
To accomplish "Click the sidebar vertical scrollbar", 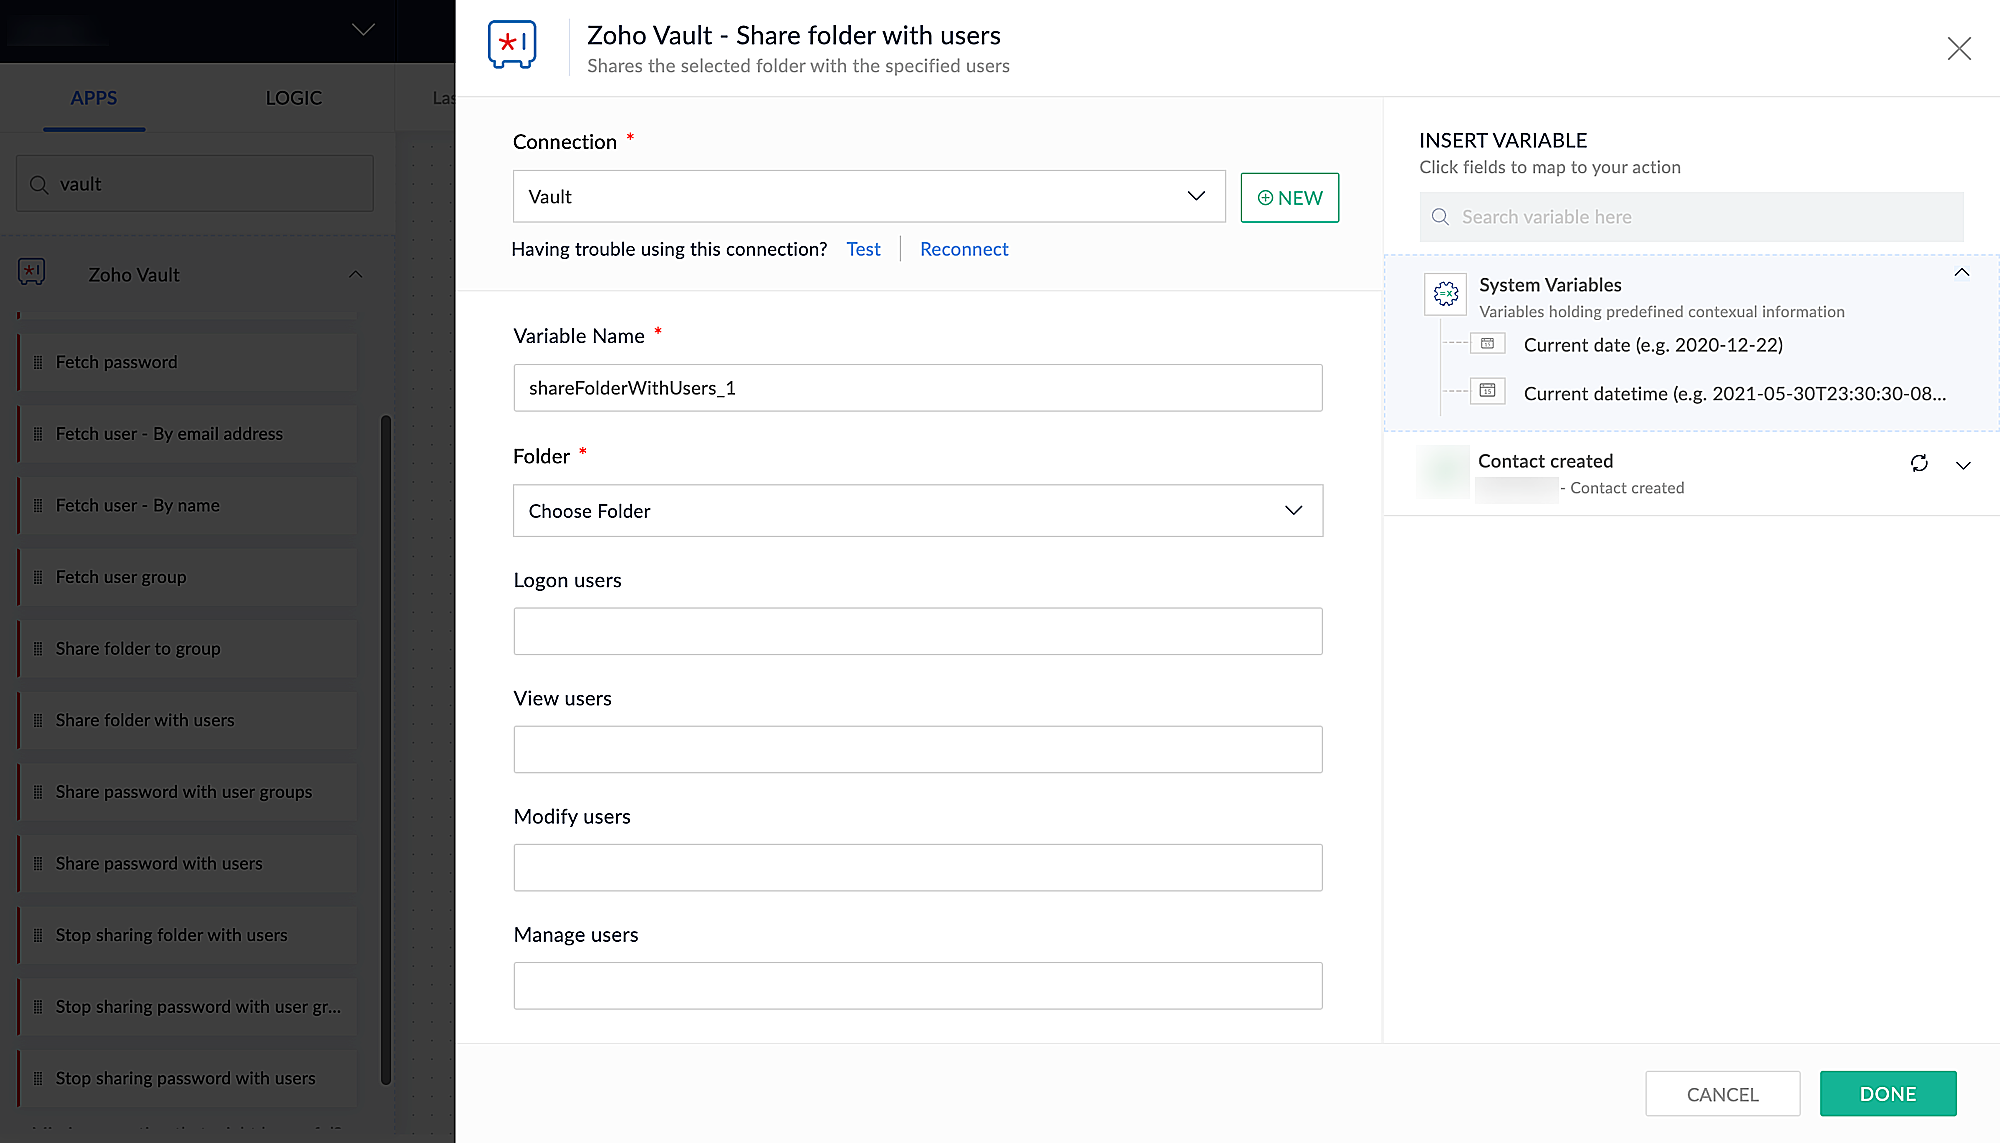I will click(x=386, y=750).
